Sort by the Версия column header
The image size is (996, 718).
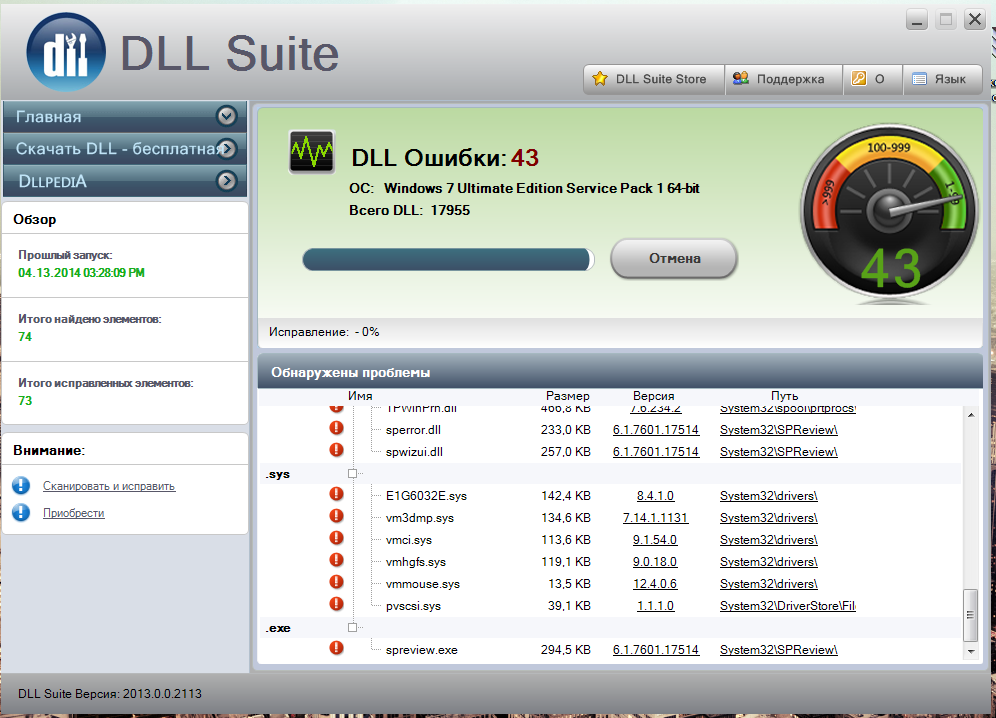click(654, 396)
